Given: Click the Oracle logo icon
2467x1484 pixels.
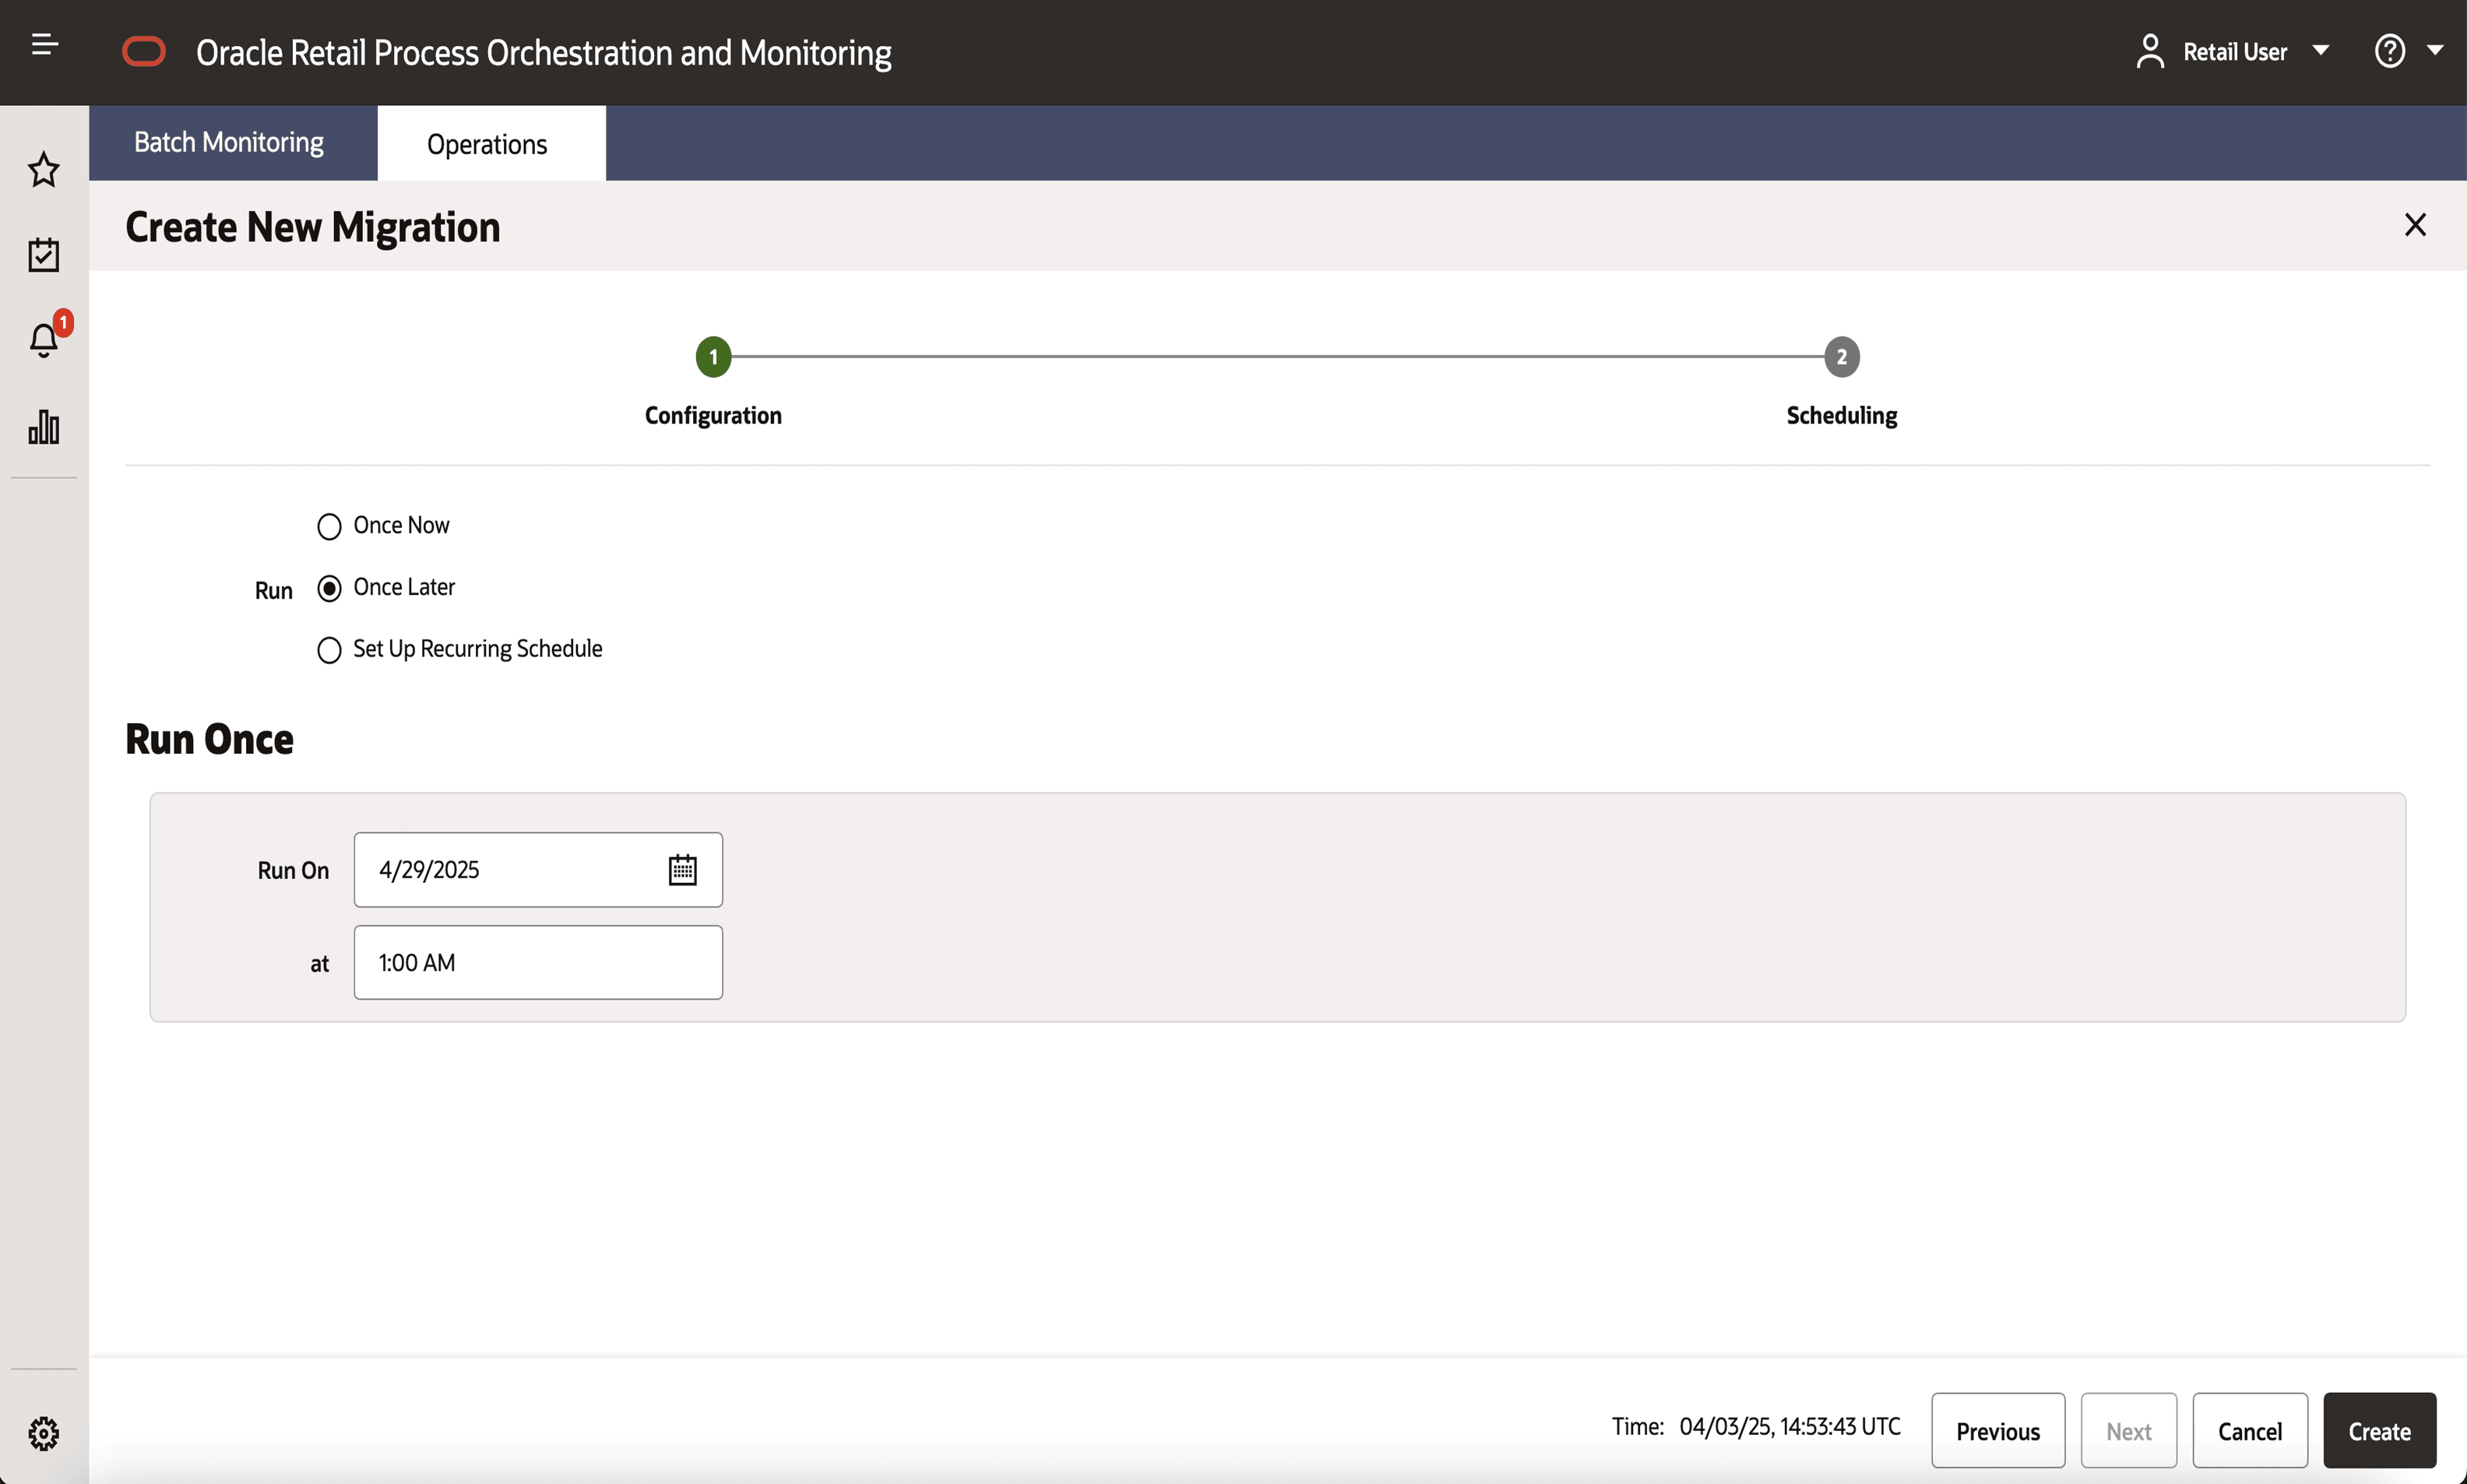Looking at the screenshot, I should tap(144, 51).
